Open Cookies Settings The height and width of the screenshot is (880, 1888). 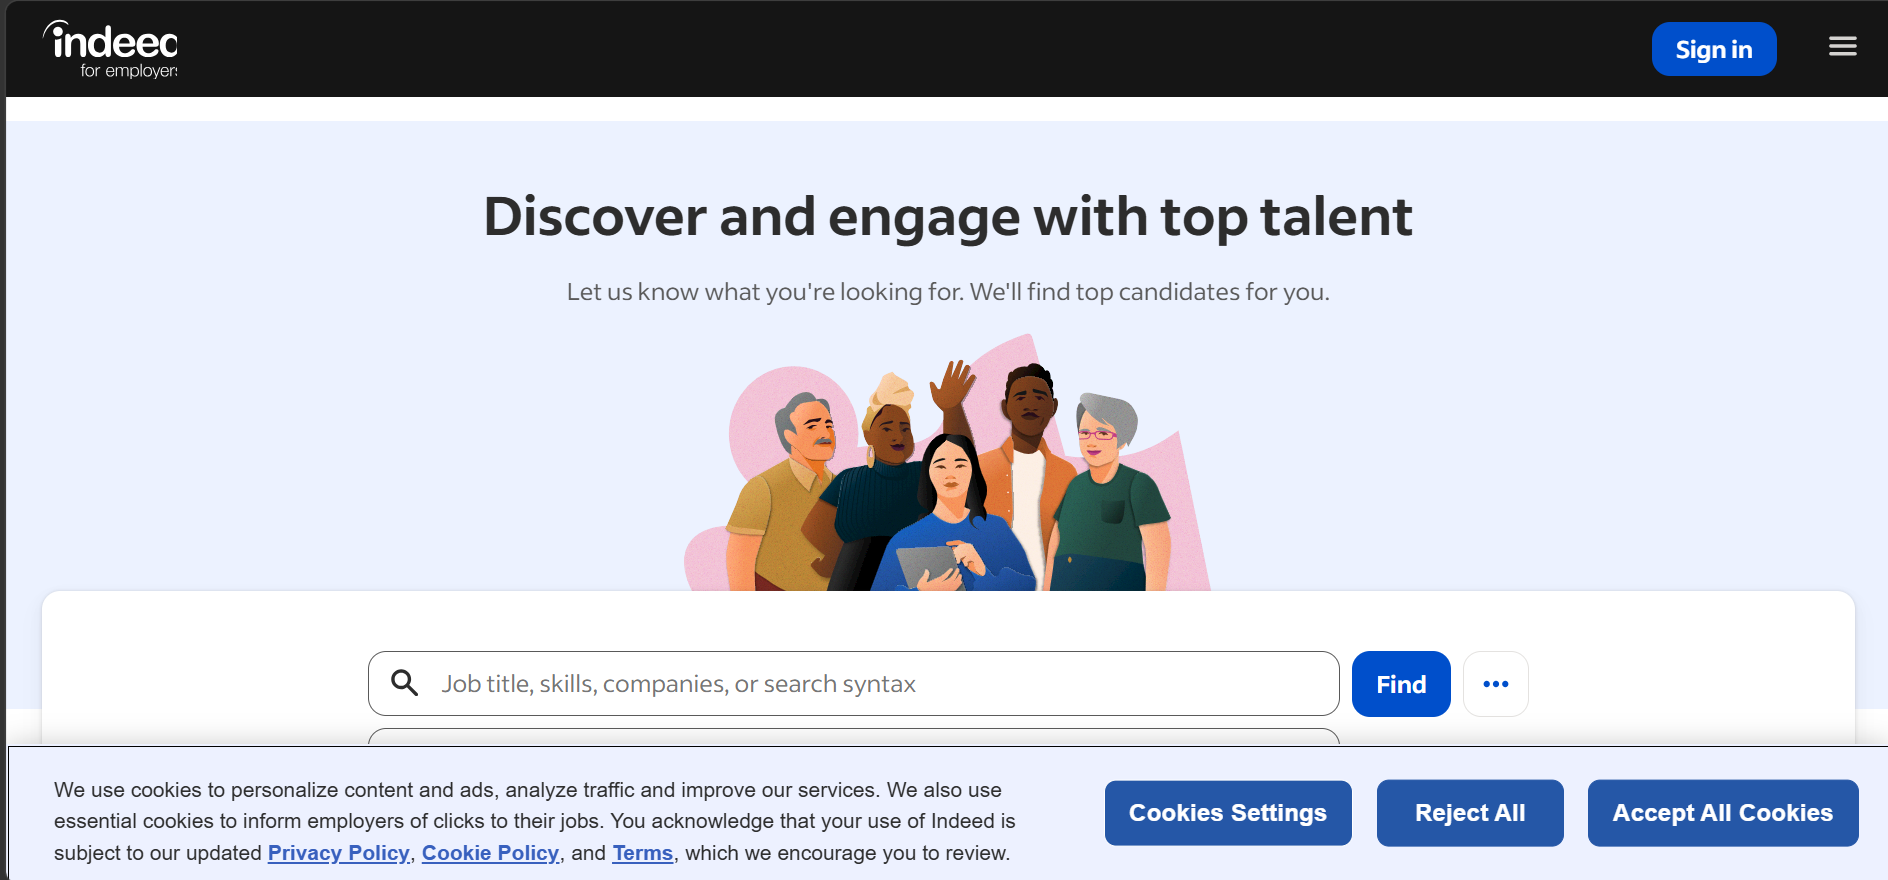1227,813
